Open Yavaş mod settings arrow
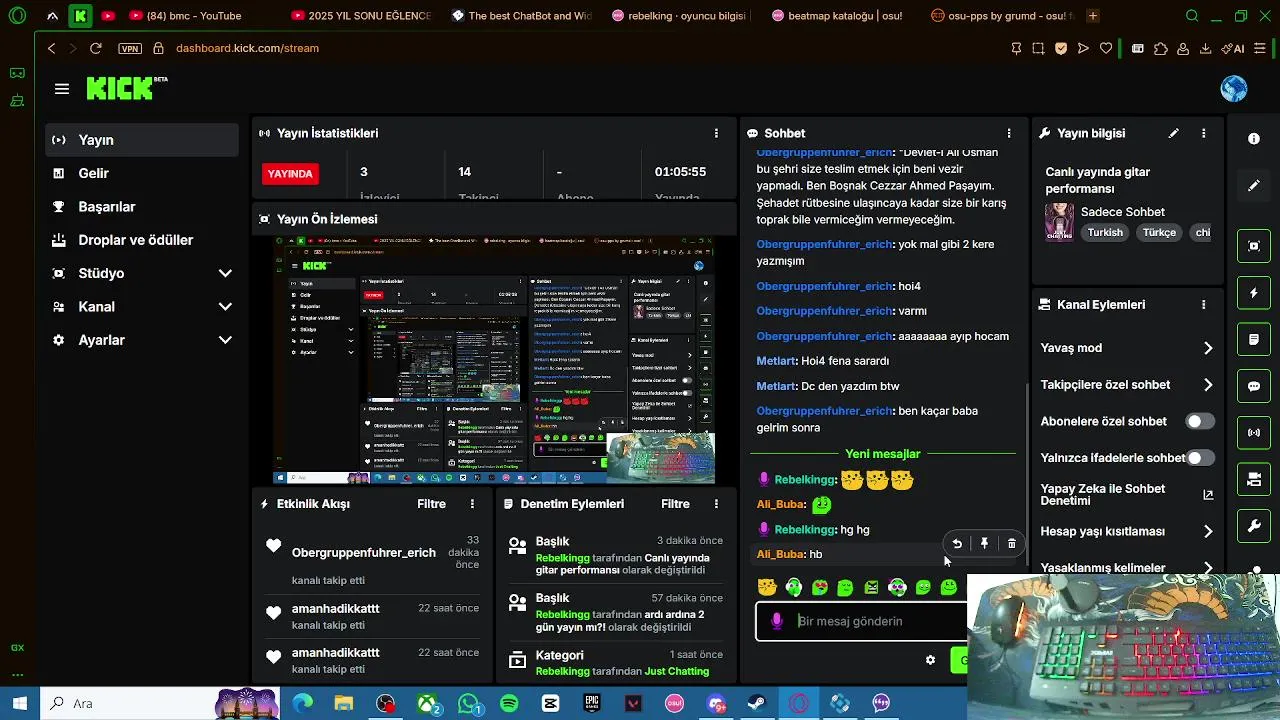1280x720 pixels. tap(1208, 348)
